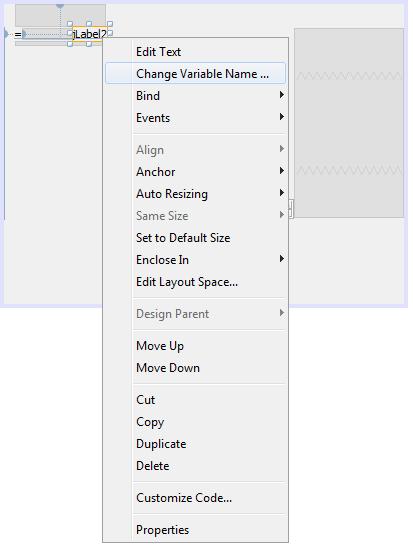
Task: Expand the Events submenu arrow
Action: click(282, 117)
